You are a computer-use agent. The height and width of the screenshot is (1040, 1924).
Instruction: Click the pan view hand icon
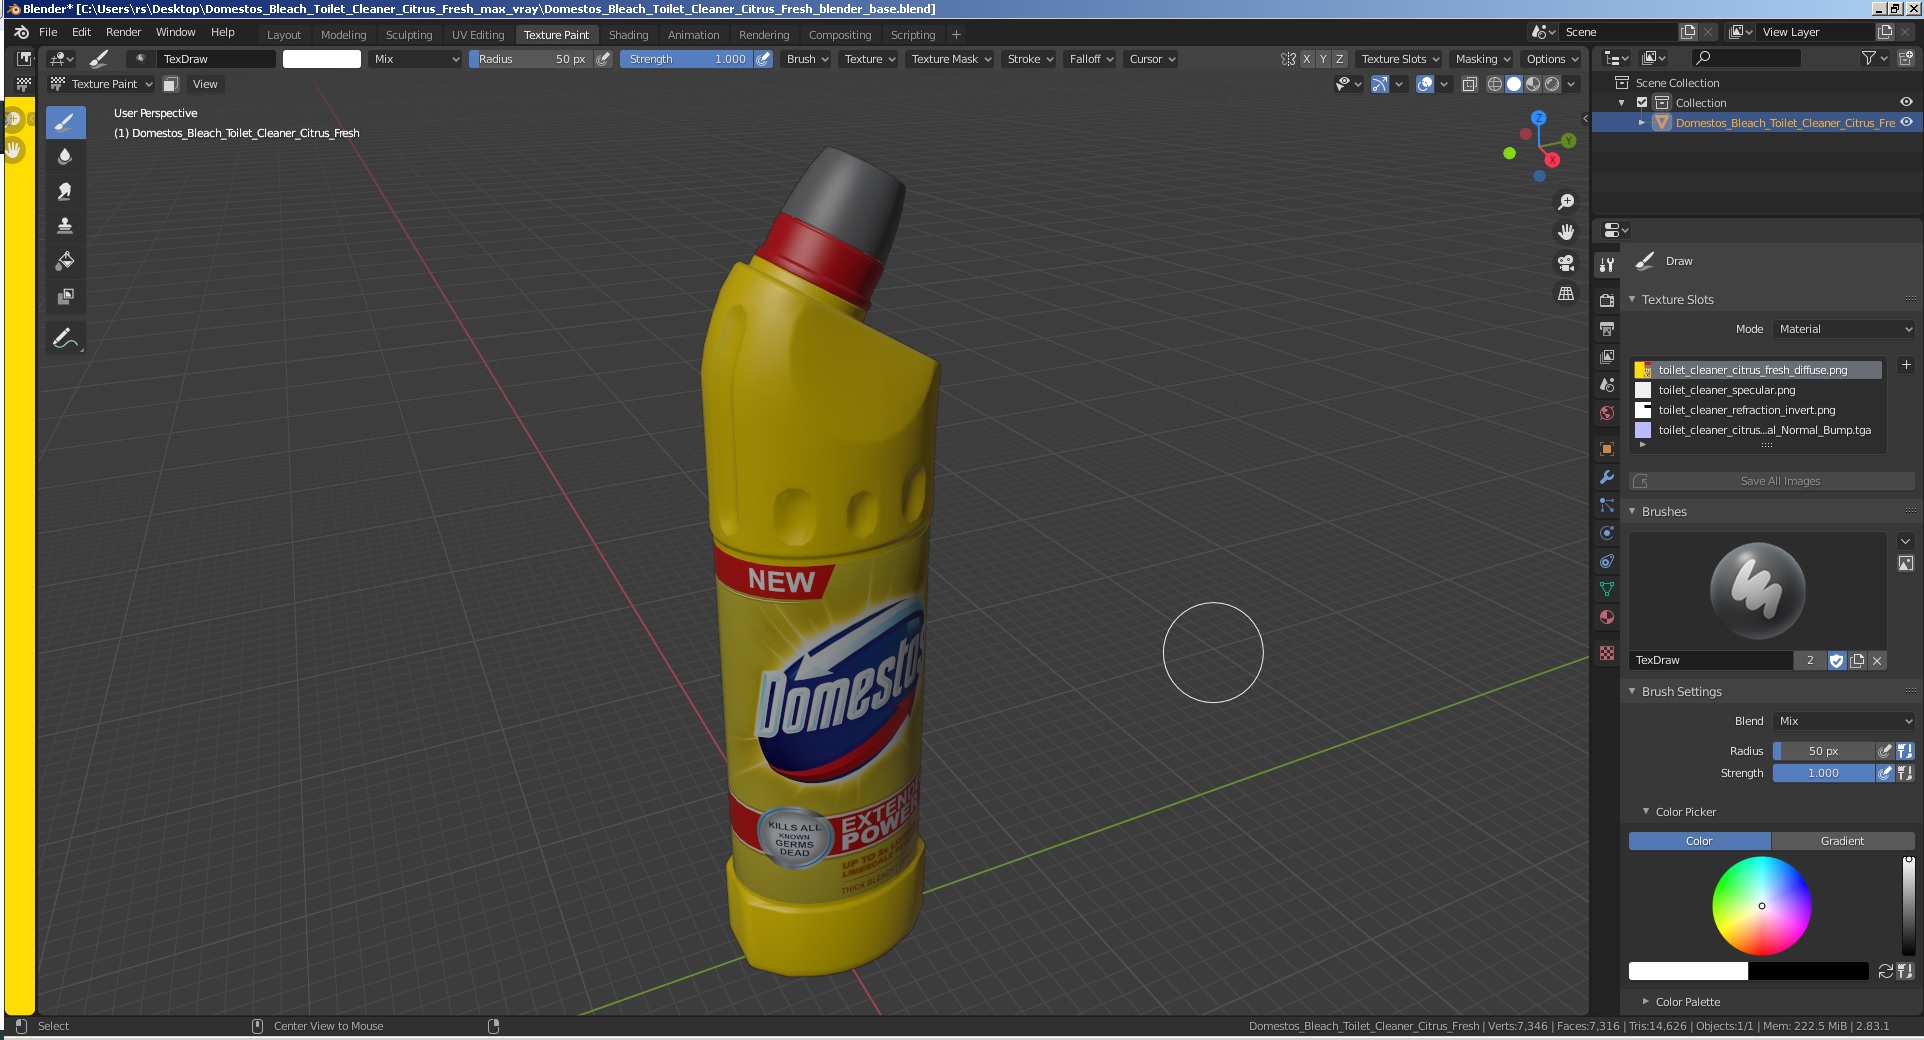(1566, 232)
